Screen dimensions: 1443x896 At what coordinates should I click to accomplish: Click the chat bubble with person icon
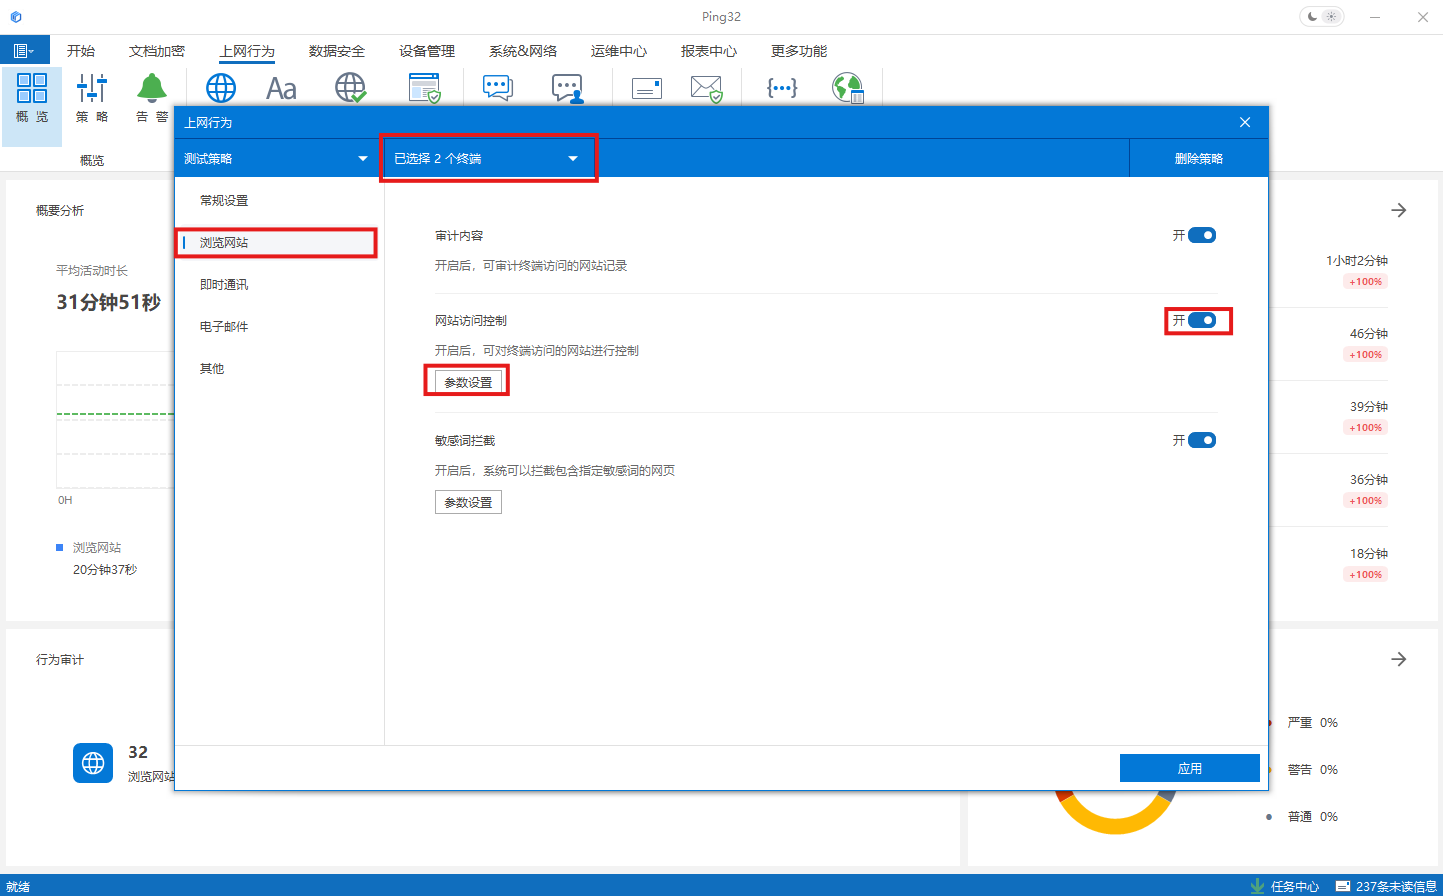(567, 89)
